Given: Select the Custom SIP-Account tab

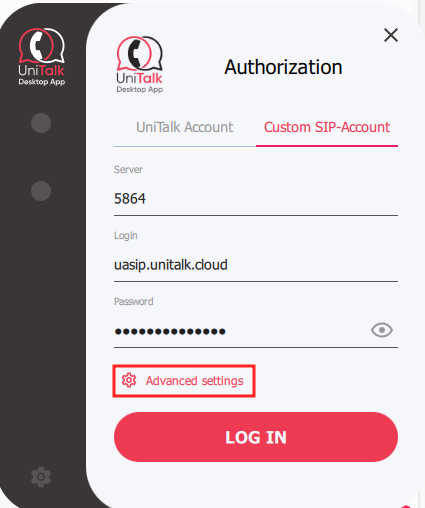Looking at the screenshot, I should coord(327,127).
